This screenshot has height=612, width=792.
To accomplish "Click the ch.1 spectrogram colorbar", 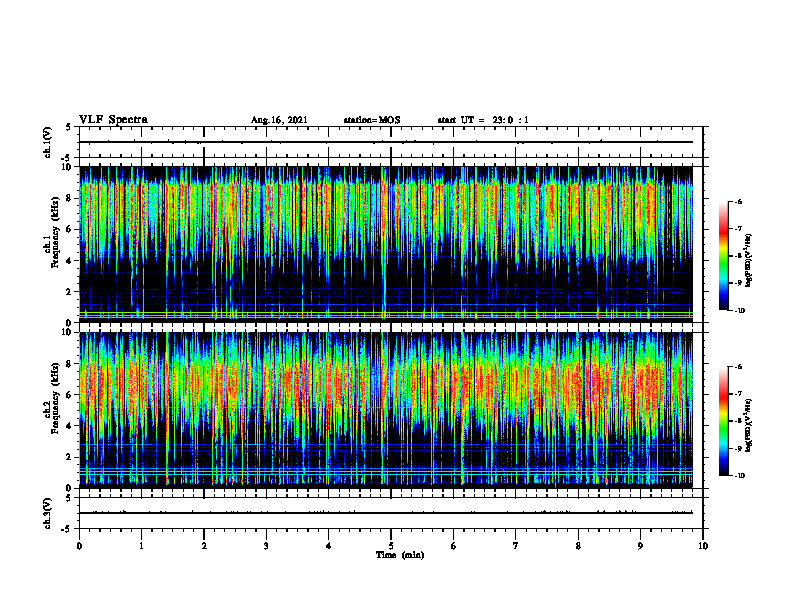I will [723, 256].
